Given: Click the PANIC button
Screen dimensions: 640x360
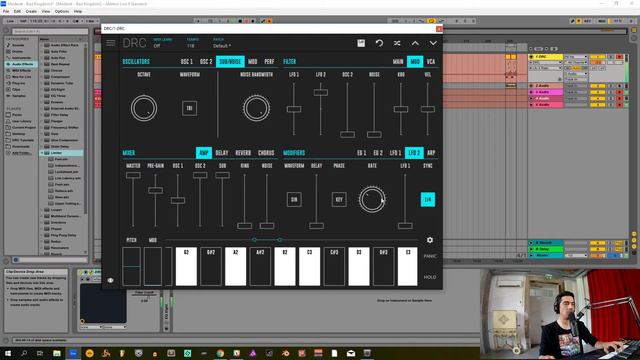Looking at the screenshot, I should (430, 256).
